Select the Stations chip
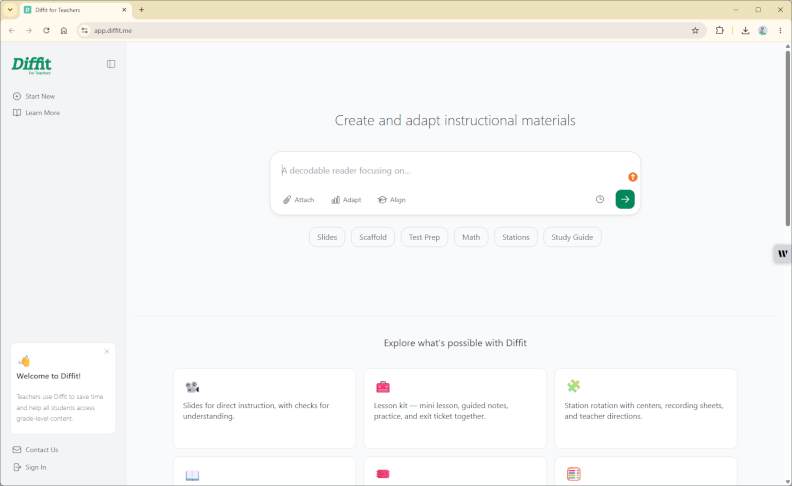Screen dimensions: 792x486 point(516,237)
